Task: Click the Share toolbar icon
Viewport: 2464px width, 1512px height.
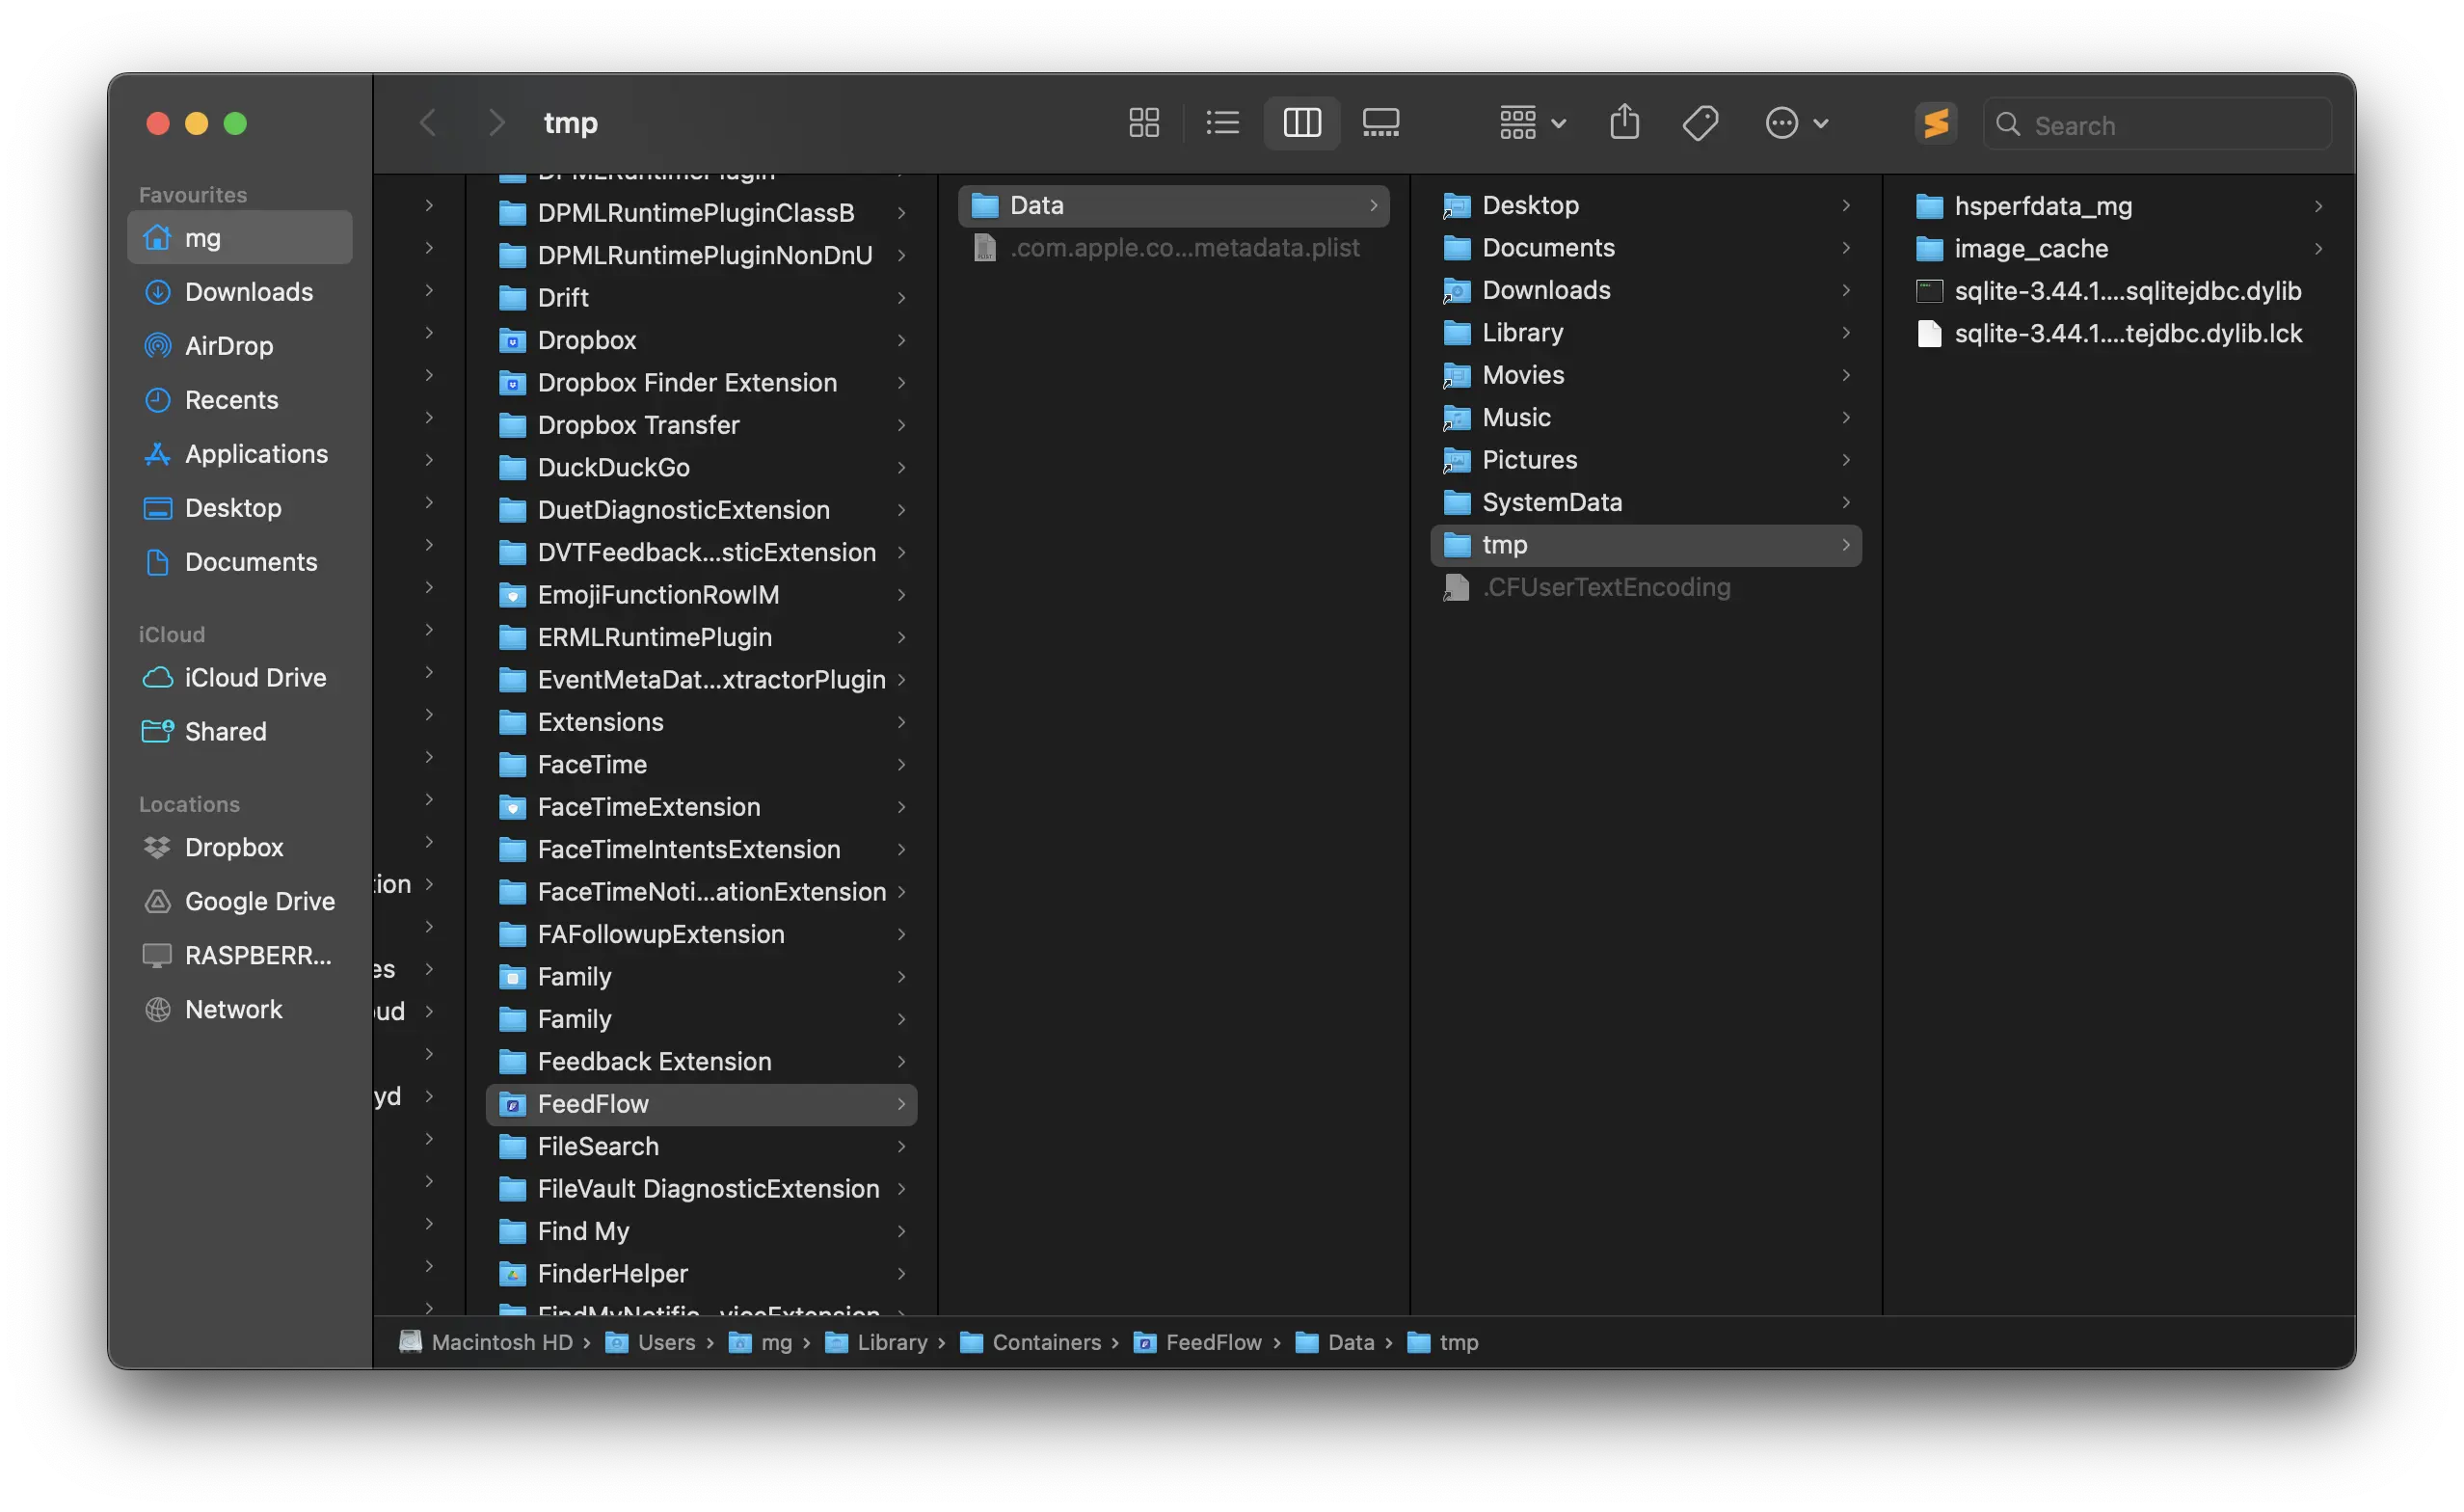Action: click(1625, 123)
